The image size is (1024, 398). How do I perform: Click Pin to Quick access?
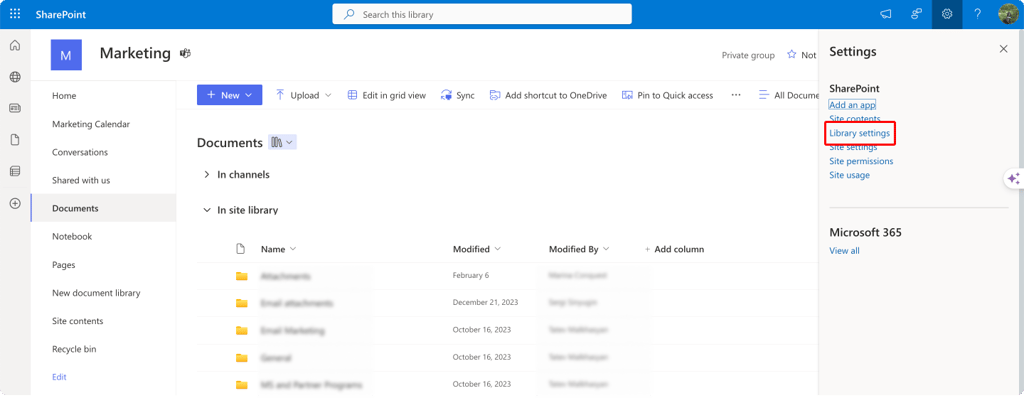(x=667, y=95)
